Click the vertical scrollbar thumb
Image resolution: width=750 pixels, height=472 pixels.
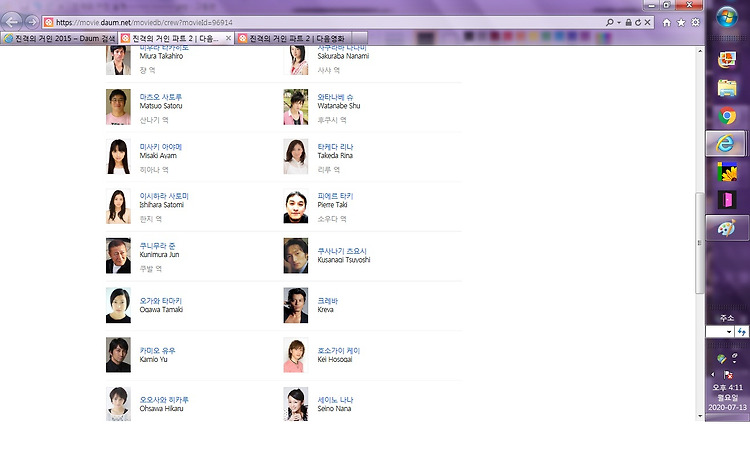click(x=700, y=243)
